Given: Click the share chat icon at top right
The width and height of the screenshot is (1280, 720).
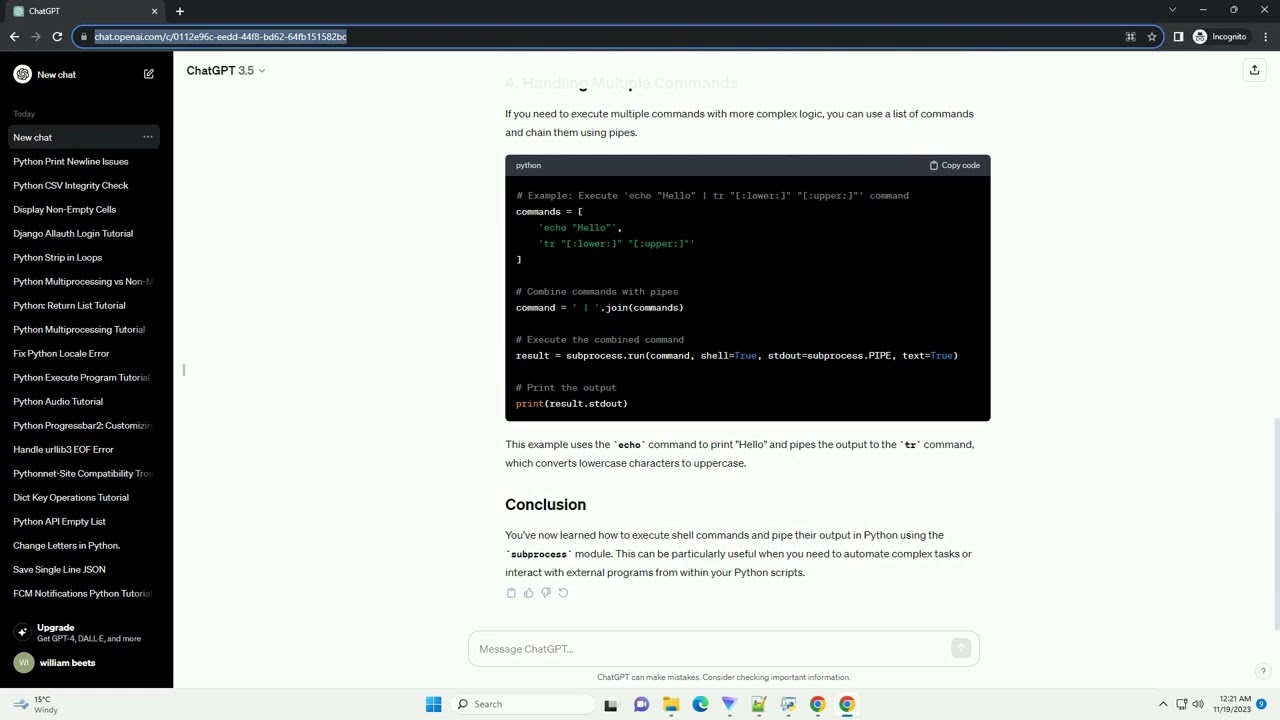Looking at the screenshot, I should click(x=1254, y=70).
